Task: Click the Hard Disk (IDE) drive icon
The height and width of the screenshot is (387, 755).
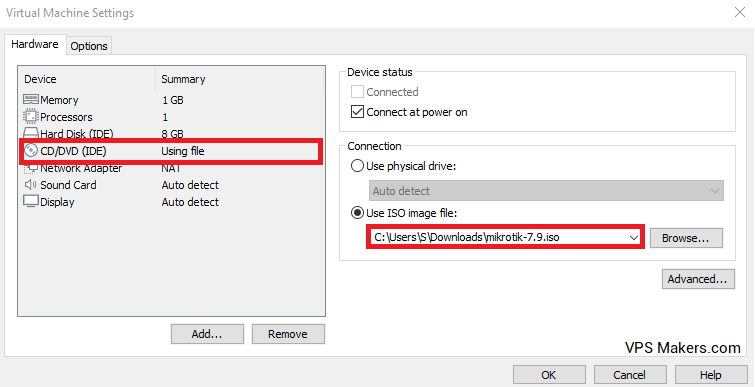Action: pos(31,133)
